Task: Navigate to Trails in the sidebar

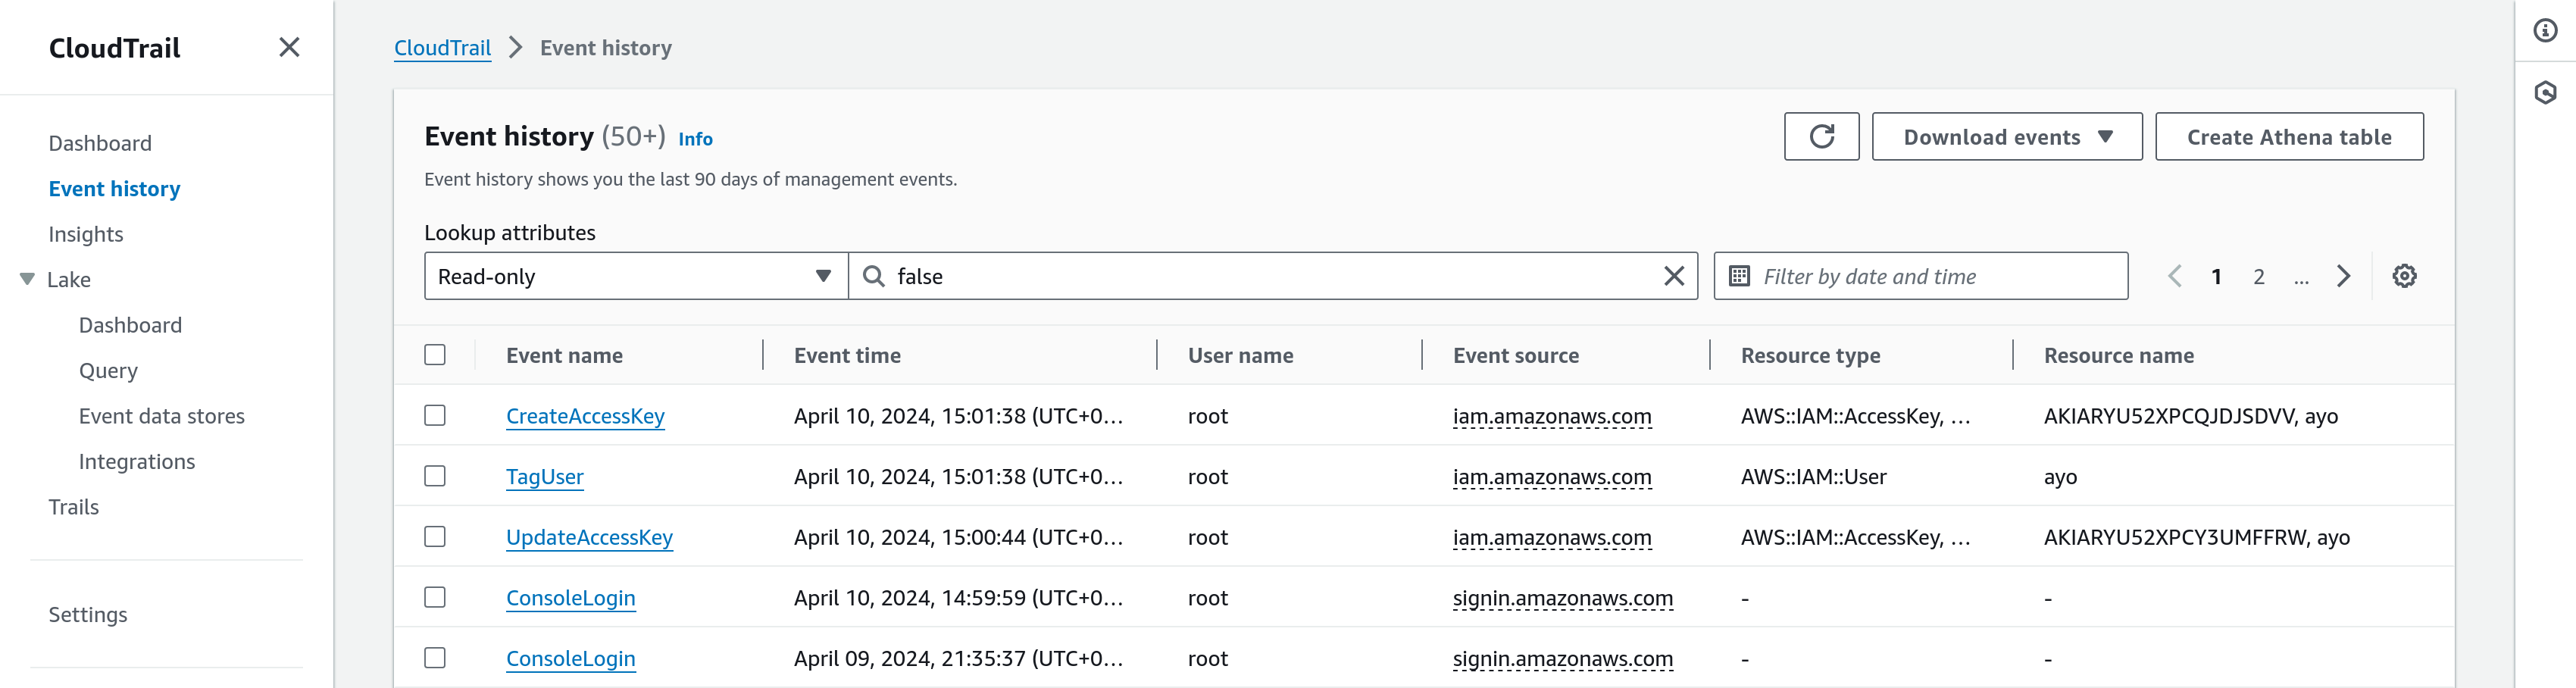Action: point(74,507)
